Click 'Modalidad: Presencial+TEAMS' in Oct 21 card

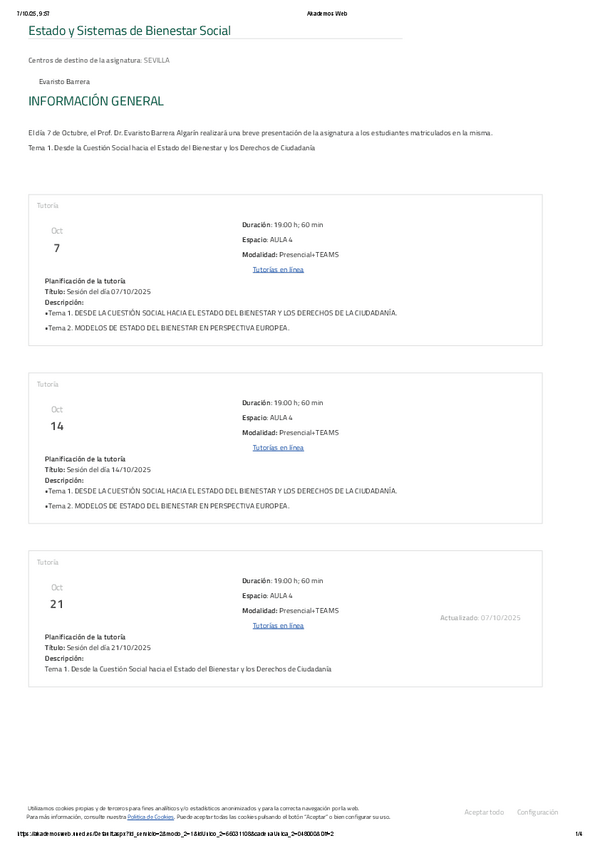click(290, 610)
